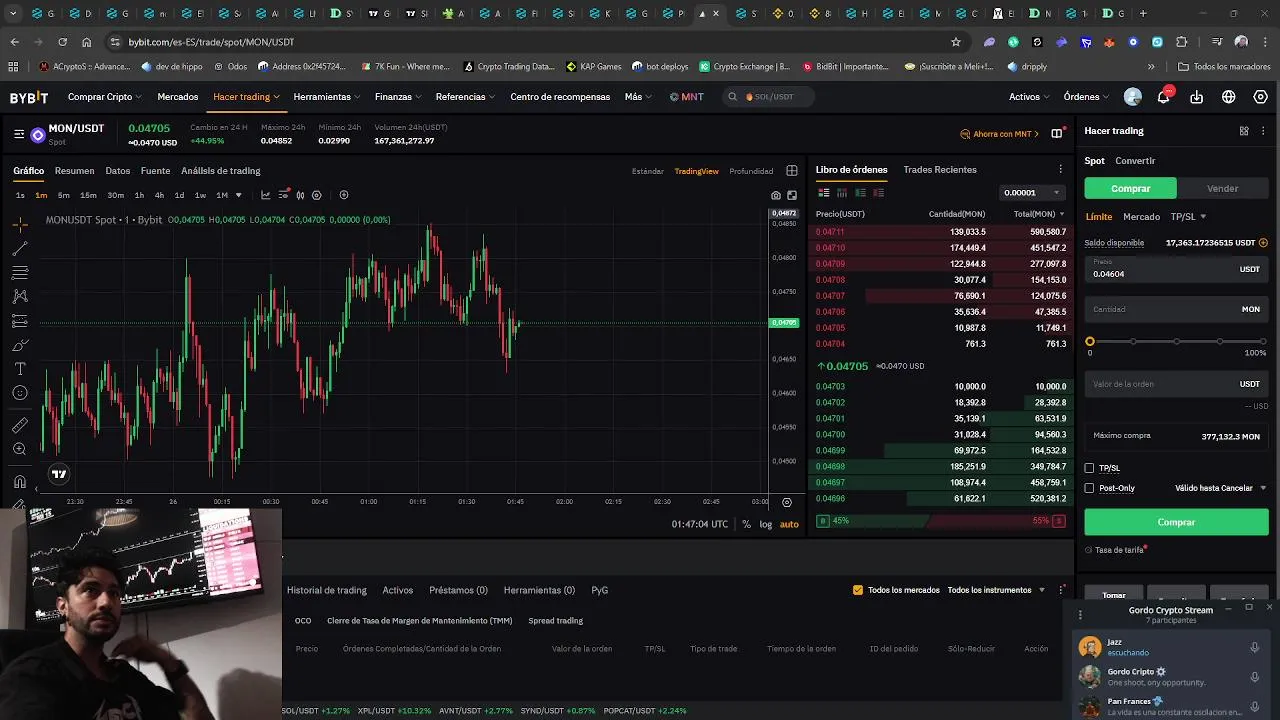Image resolution: width=1280 pixels, height=720 pixels.
Task: Open the Bybit download icon
Action: (x=1197, y=97)
